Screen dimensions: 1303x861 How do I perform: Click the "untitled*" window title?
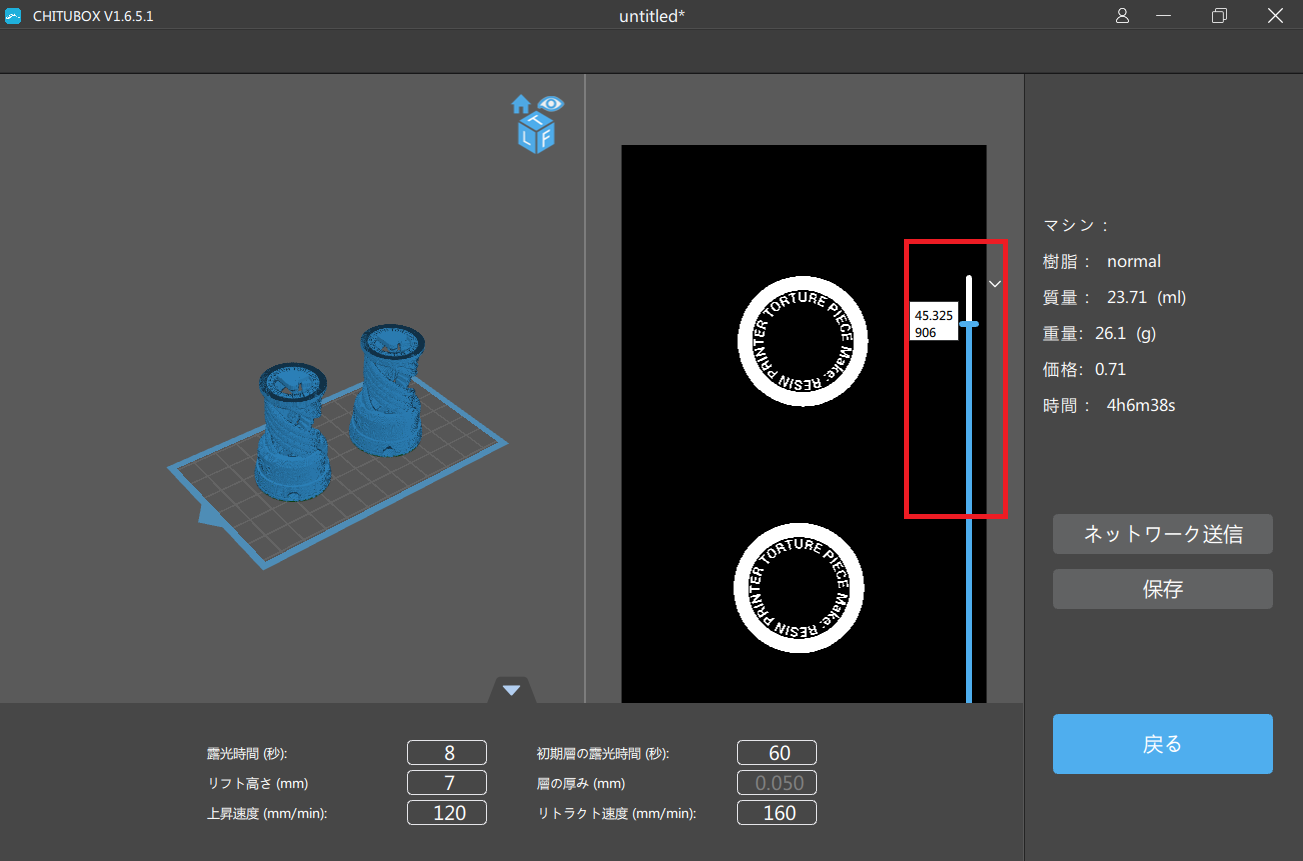(652, 16)
